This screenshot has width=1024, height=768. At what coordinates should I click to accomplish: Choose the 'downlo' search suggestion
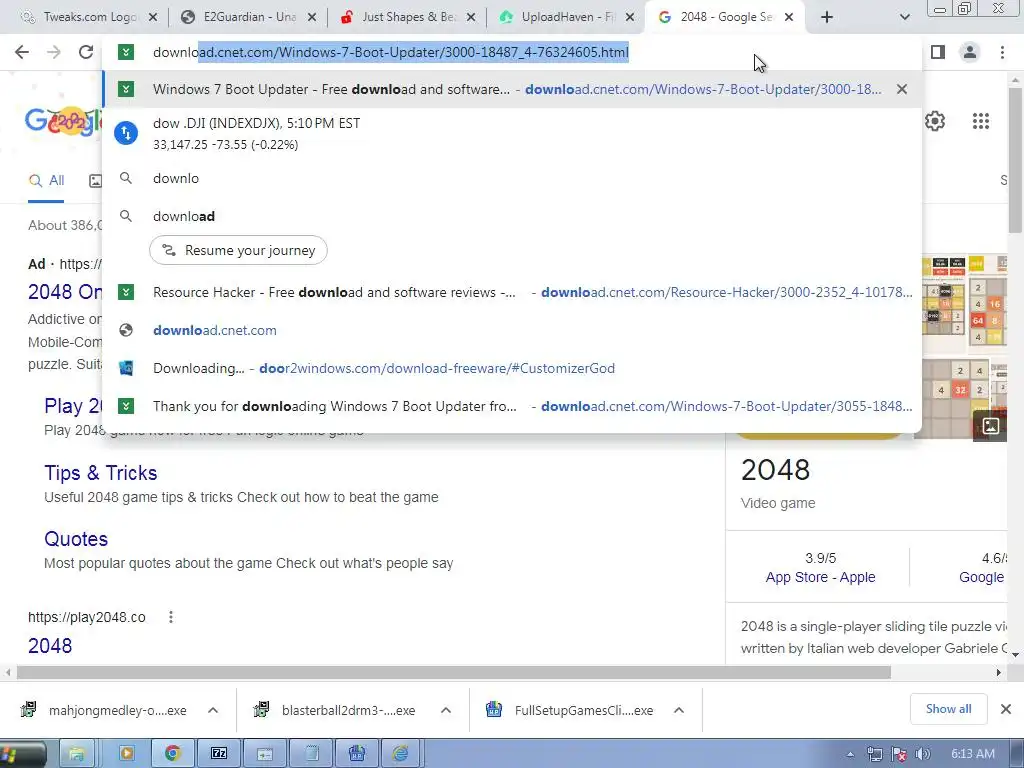[512, 178]
